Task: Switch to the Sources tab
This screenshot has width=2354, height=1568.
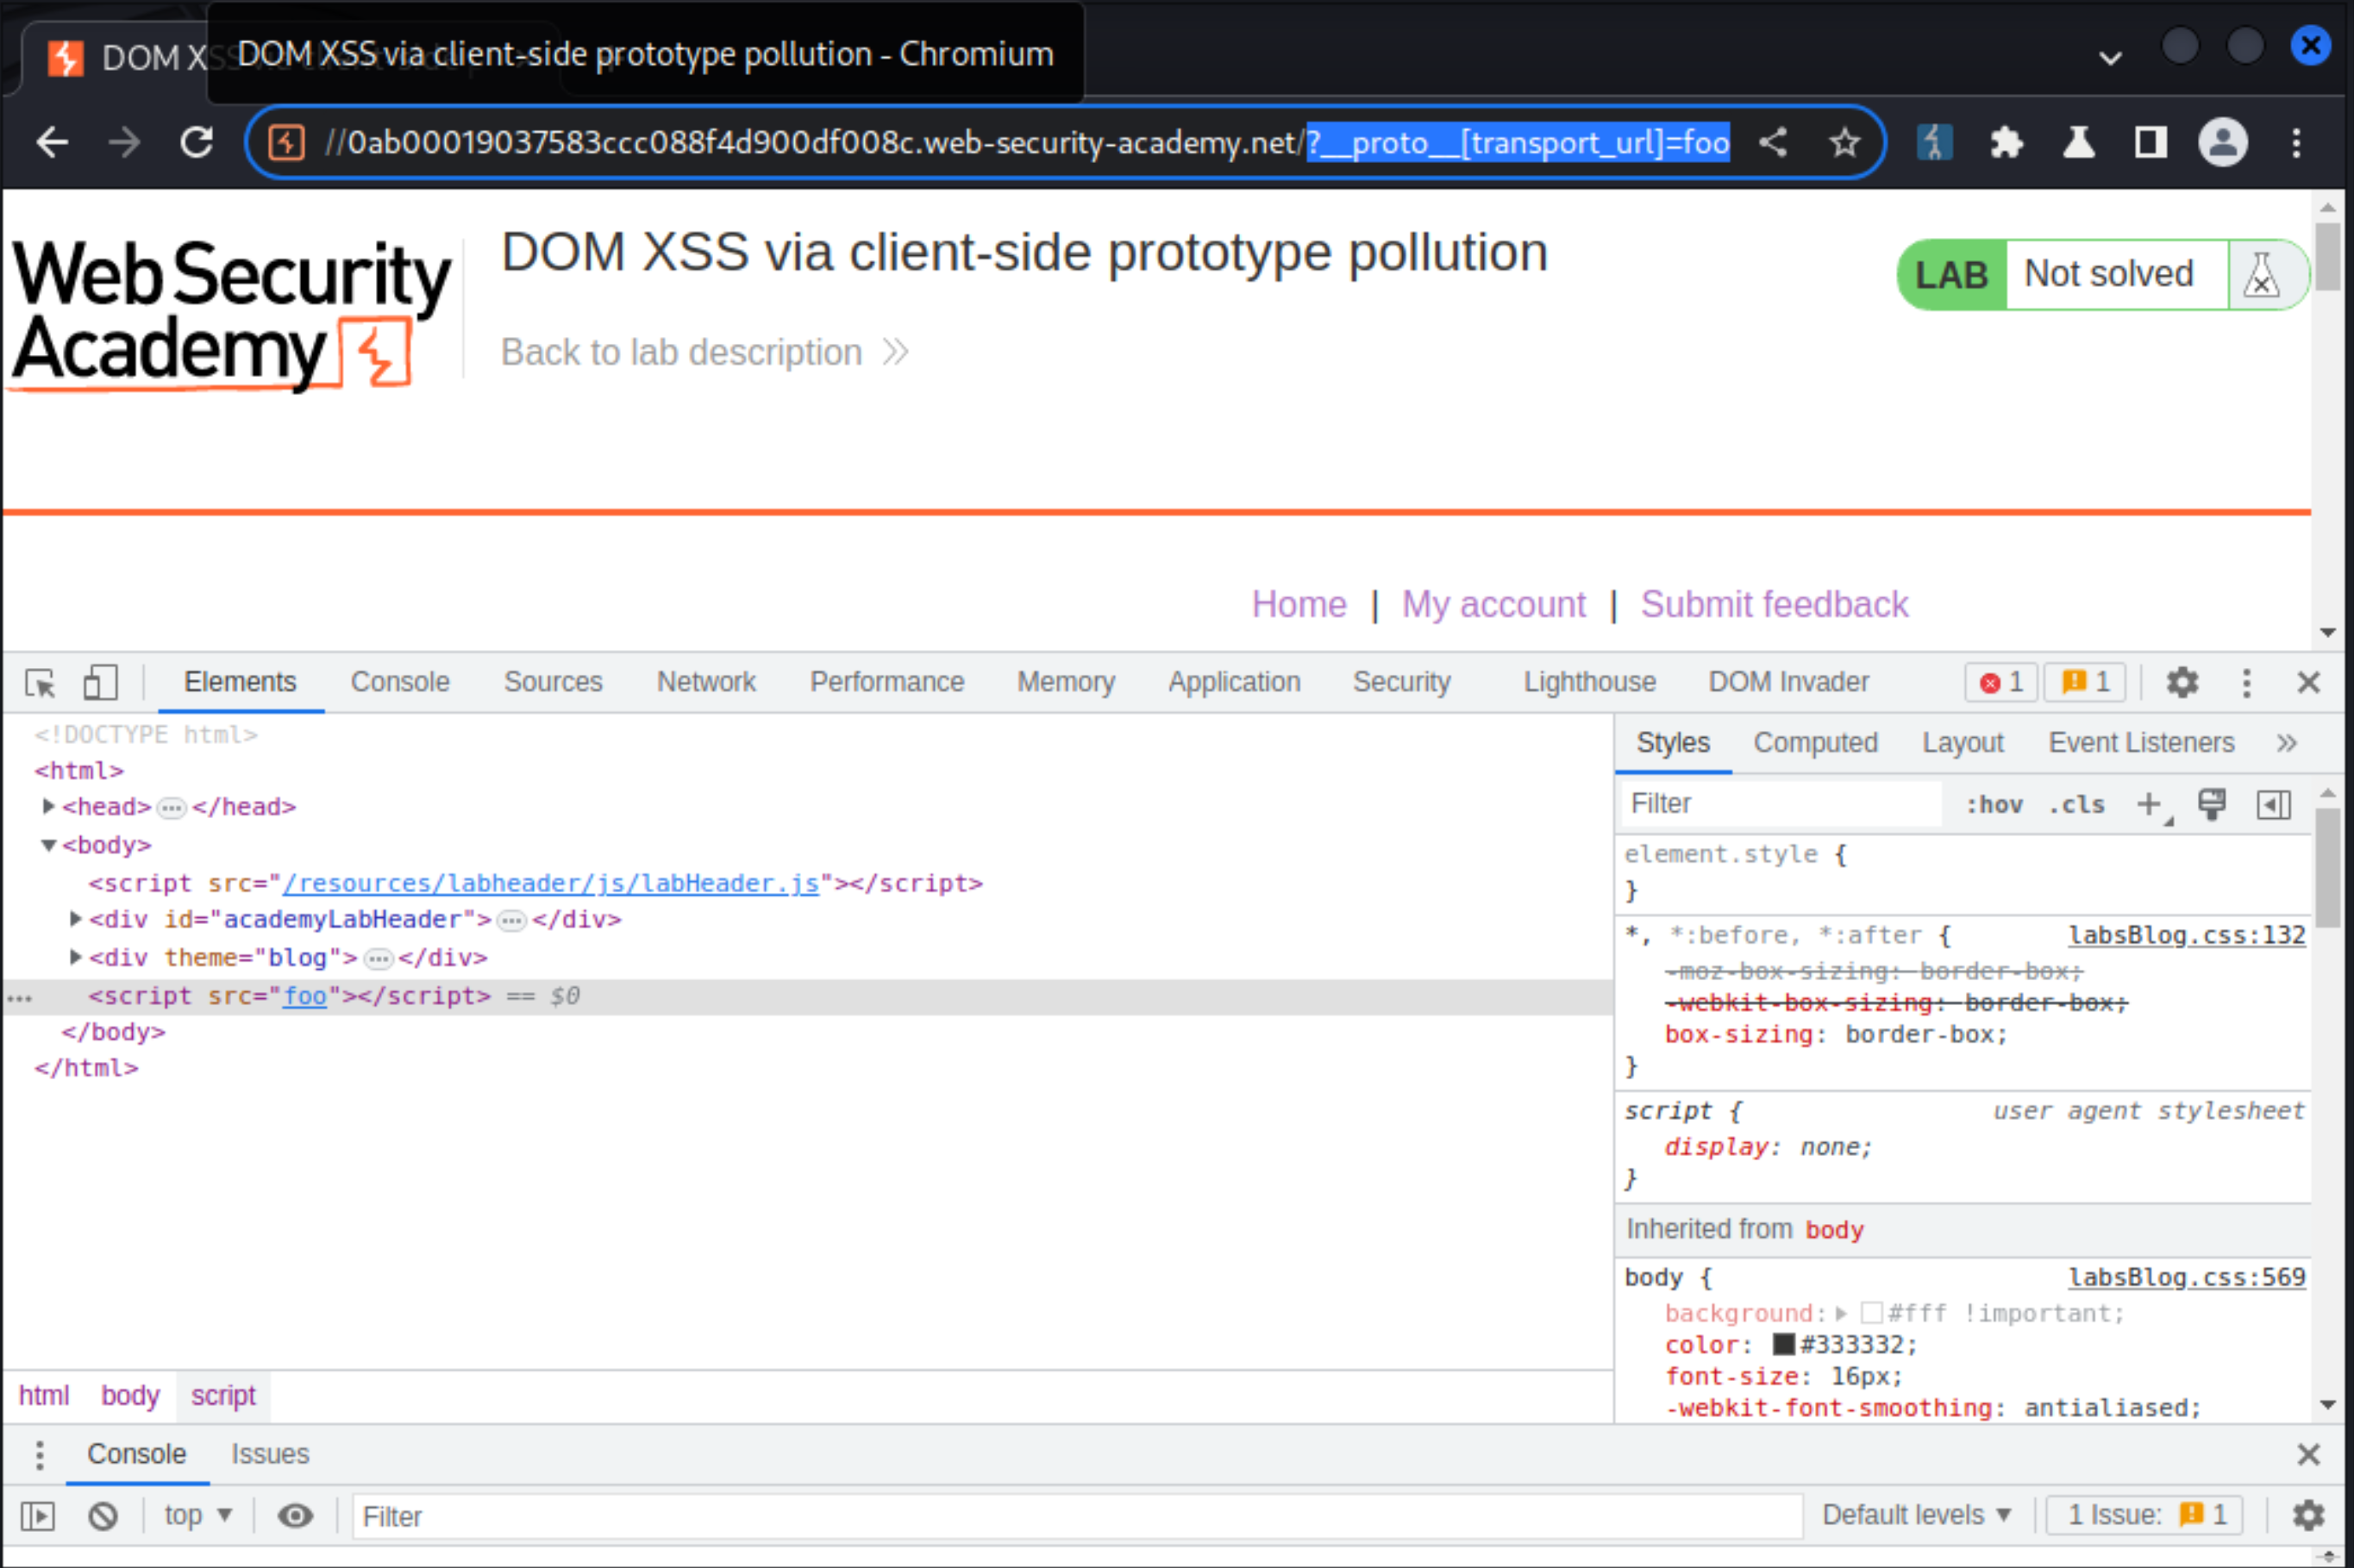Action: (553, 682)
